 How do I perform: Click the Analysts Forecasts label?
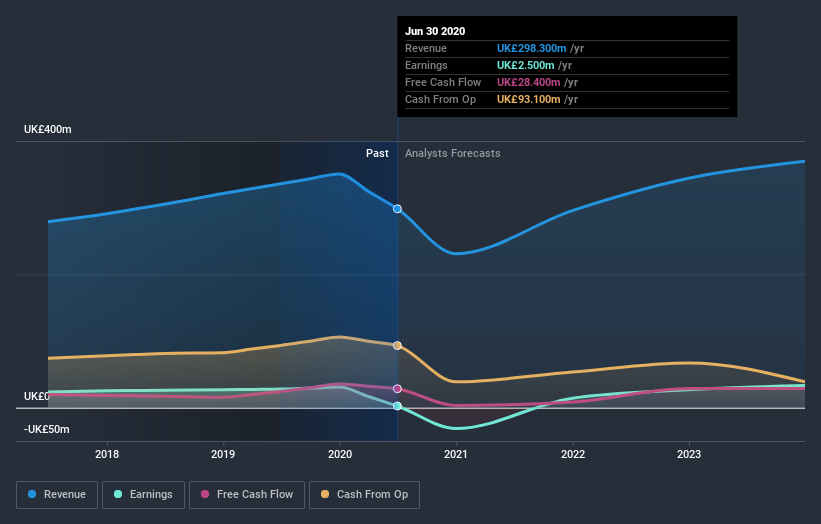tap(452, 153)
